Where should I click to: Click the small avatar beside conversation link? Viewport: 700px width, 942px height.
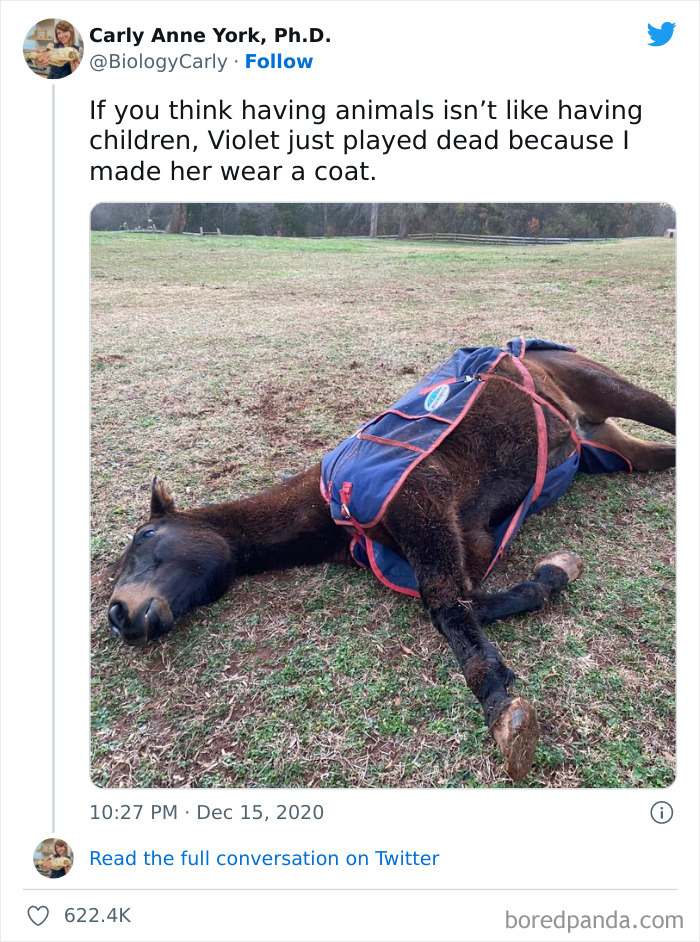pos(53,858)
